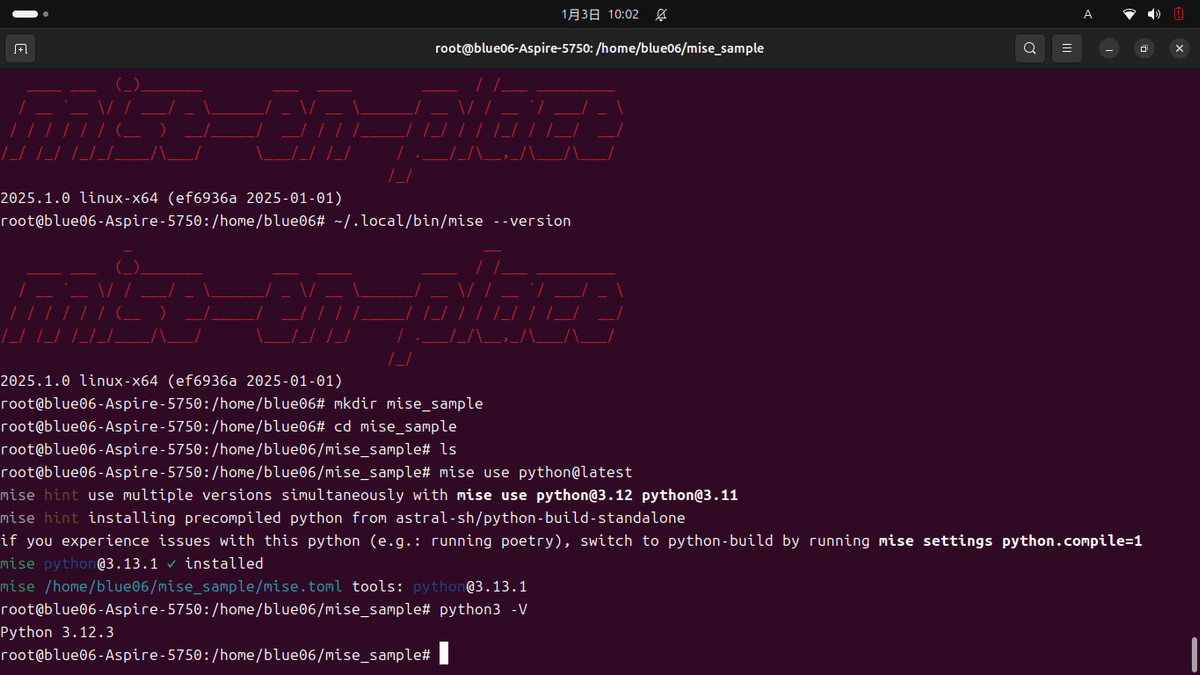Image resolution: width=1200 pixels, height=675 pixels.
Task: Click the Wi-Fi icon in the status area
Action: pos(1129,14)
